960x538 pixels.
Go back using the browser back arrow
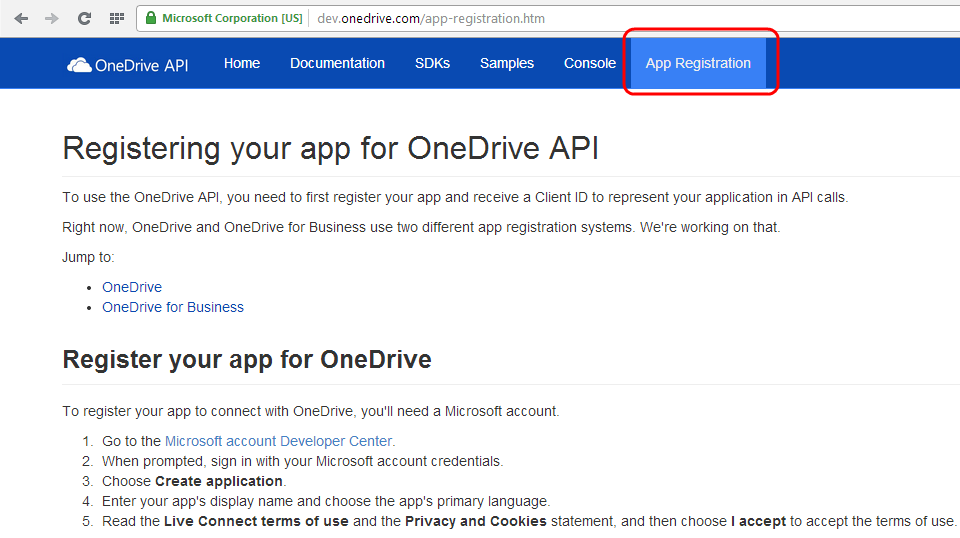point(21,18)
